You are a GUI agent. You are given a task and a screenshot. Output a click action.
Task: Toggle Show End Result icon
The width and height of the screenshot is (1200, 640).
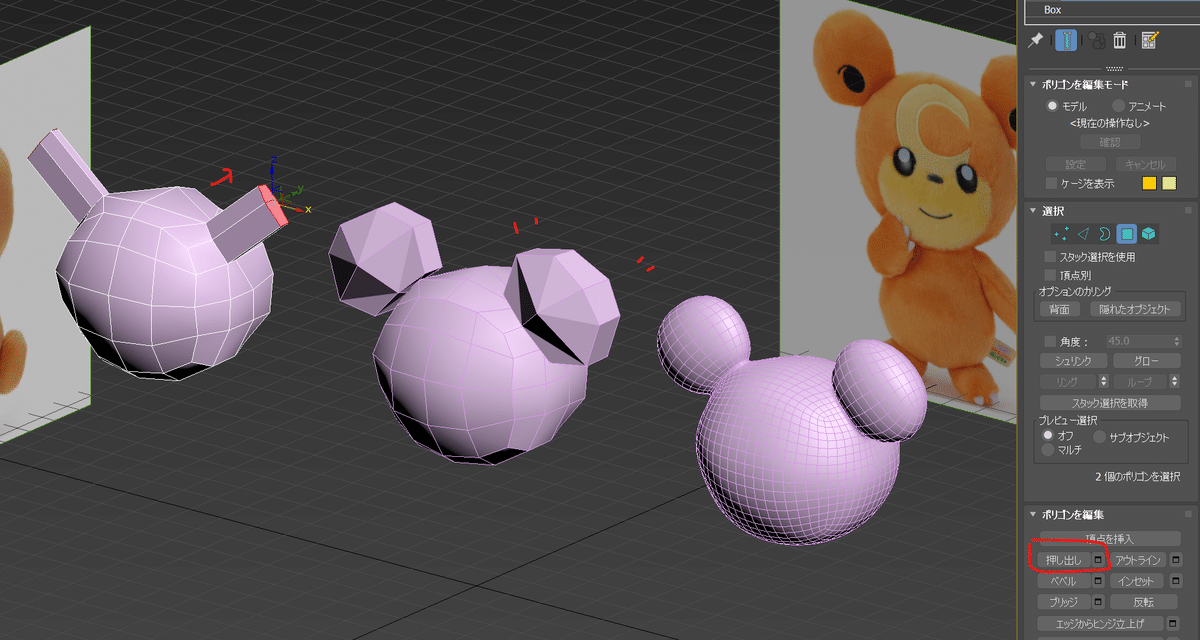1066,40
